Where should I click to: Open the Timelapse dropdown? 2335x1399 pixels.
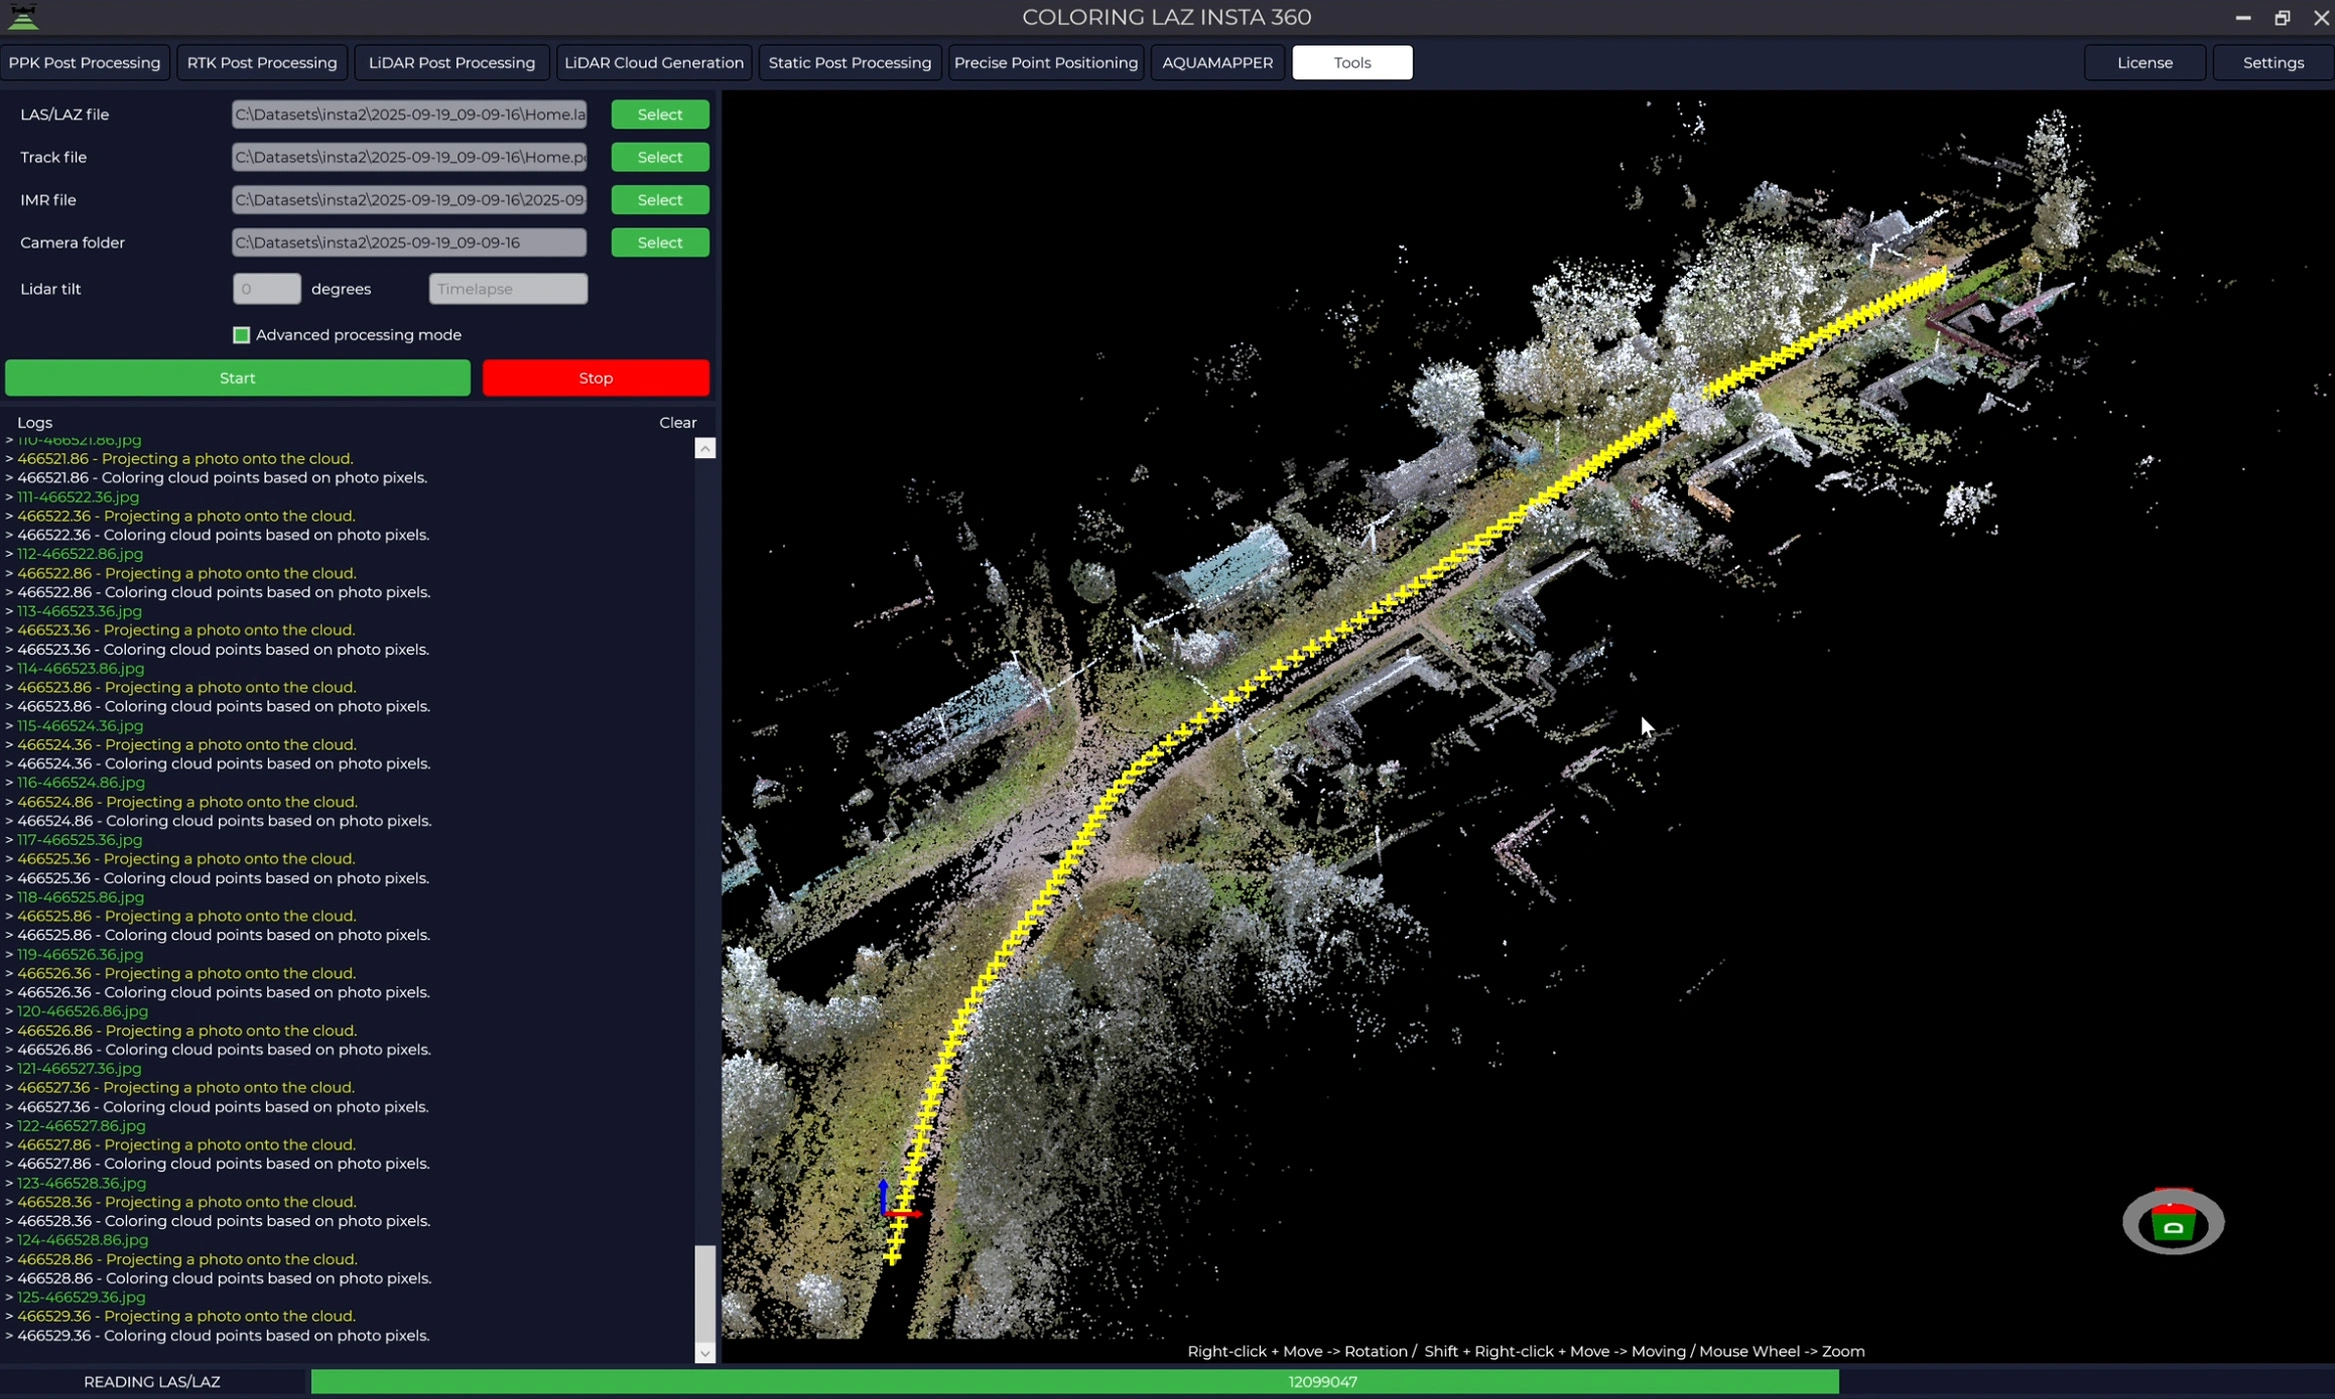coord(507,288)
